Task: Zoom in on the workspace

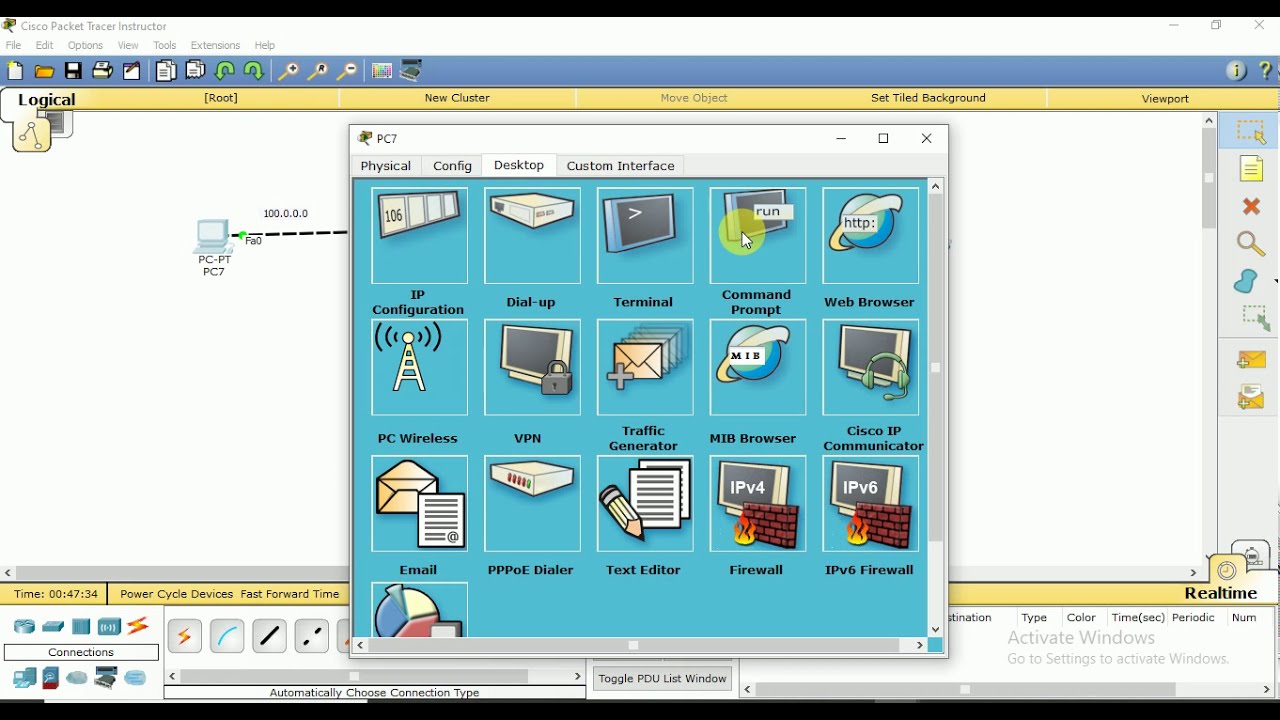Action: tap(288, 71)
